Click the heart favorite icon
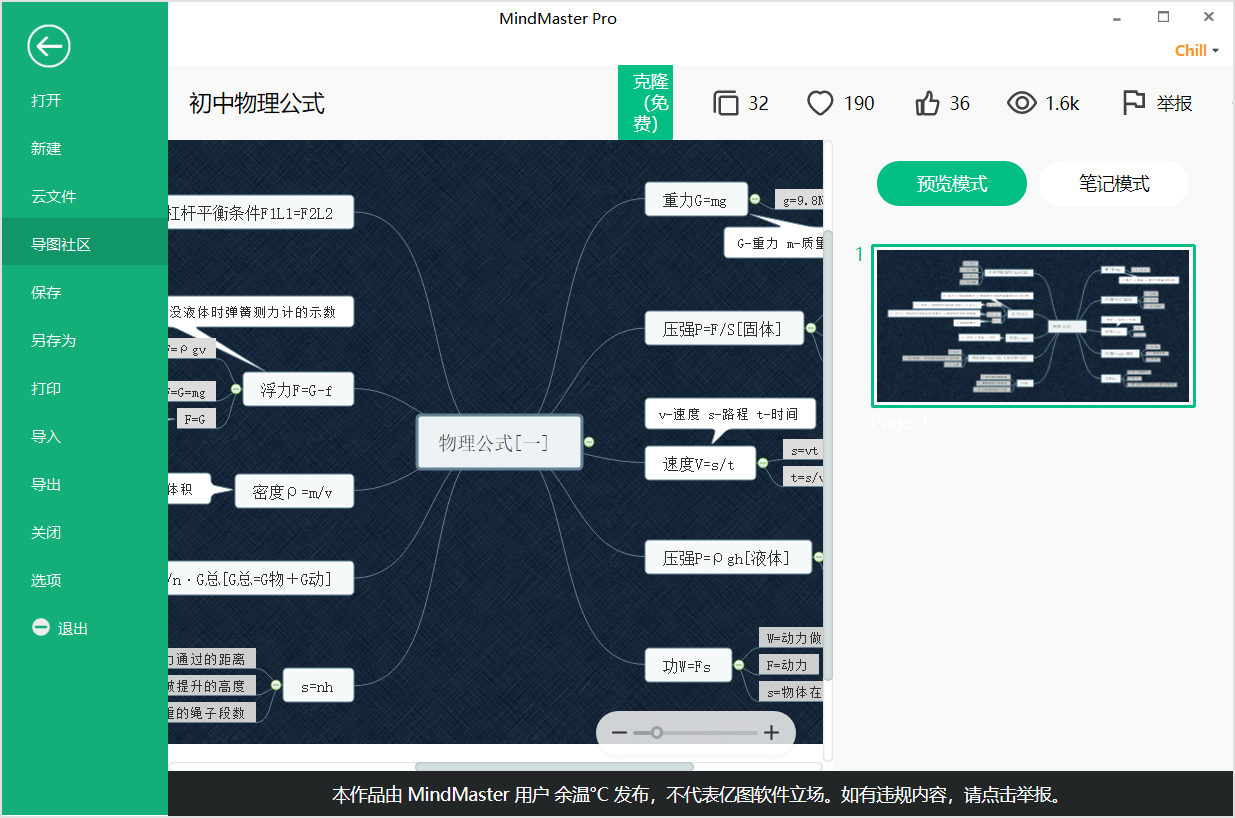Viewport: 1235px width, 818px height. (820, 103)
